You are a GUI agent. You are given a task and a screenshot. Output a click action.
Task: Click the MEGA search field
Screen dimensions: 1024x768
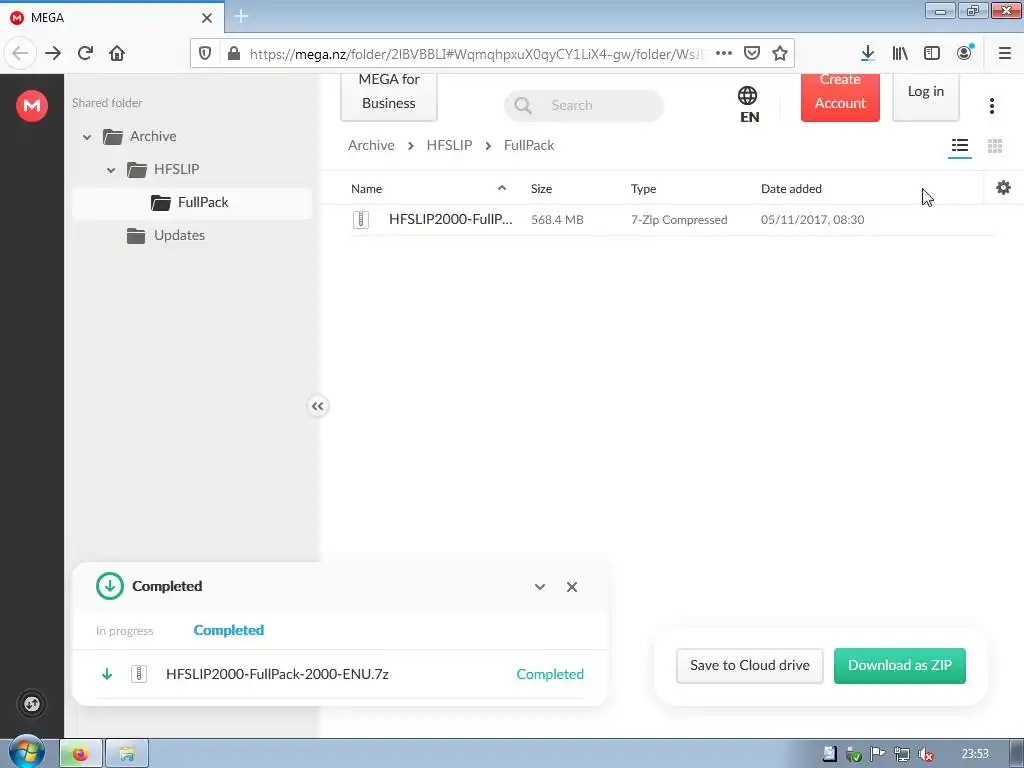pyautogui.click(x=584, y=105)
